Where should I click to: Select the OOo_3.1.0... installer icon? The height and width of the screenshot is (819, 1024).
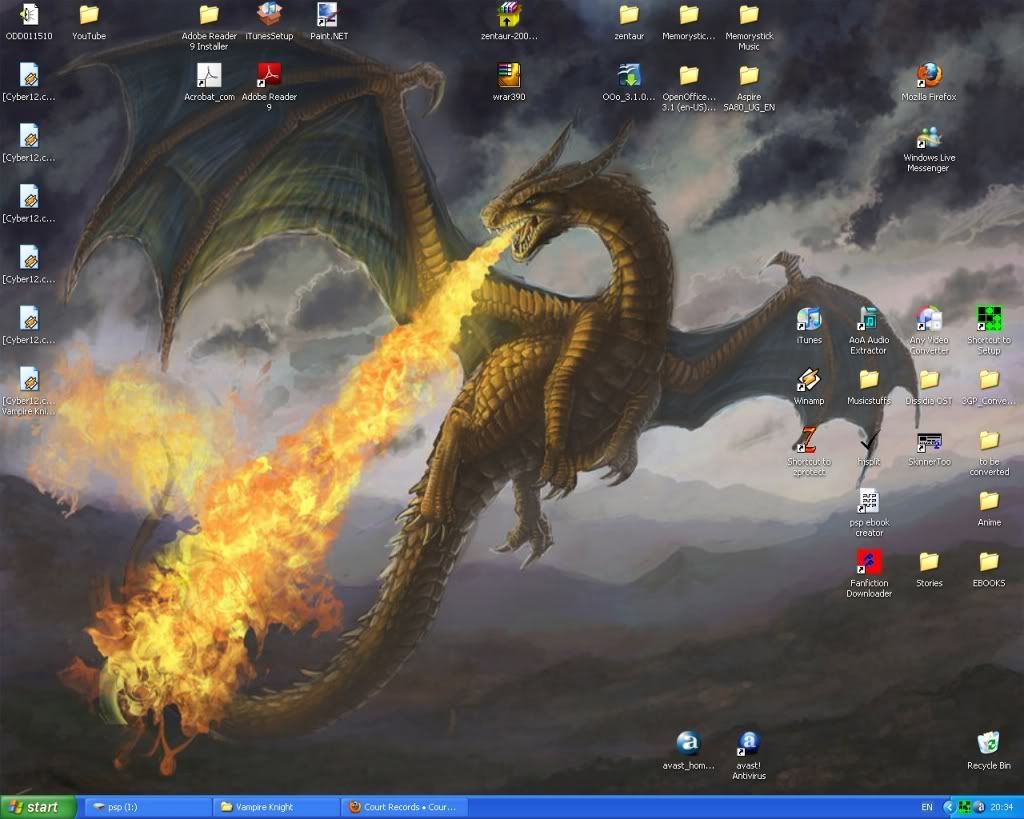click(629, 76)
